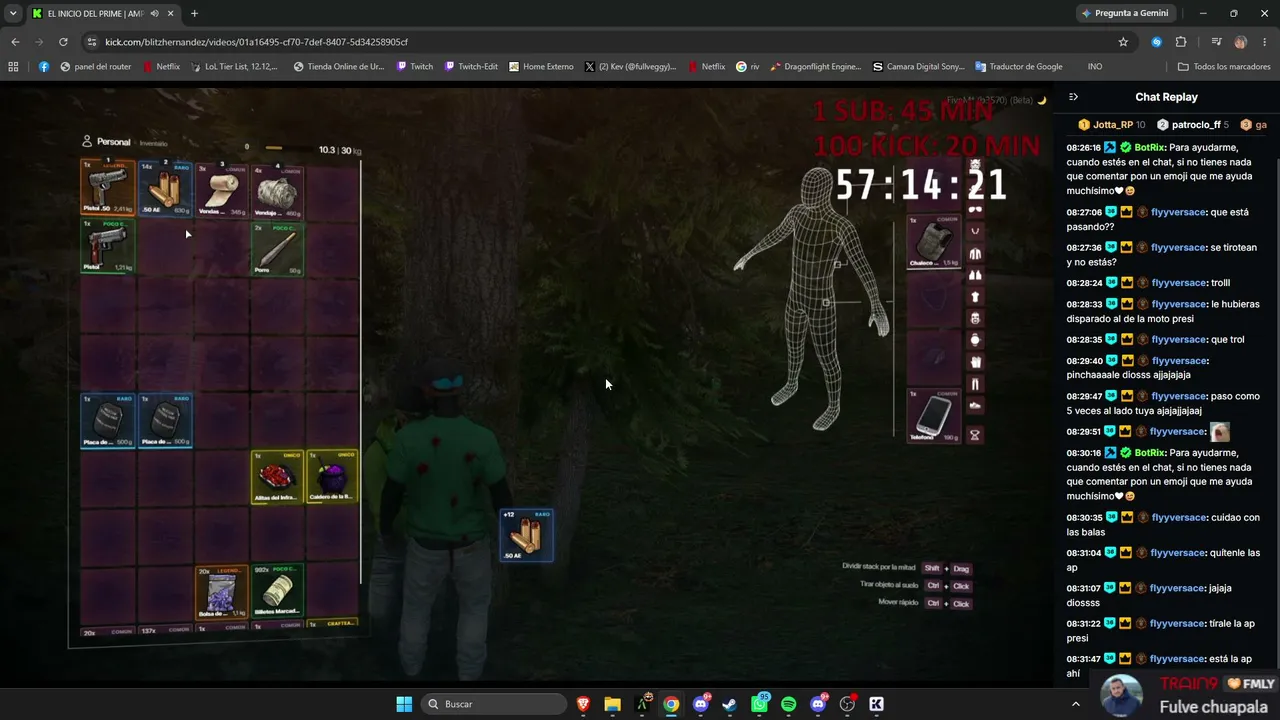
Task: Open Brave browser from the taskbar
Action: point(583,704)
